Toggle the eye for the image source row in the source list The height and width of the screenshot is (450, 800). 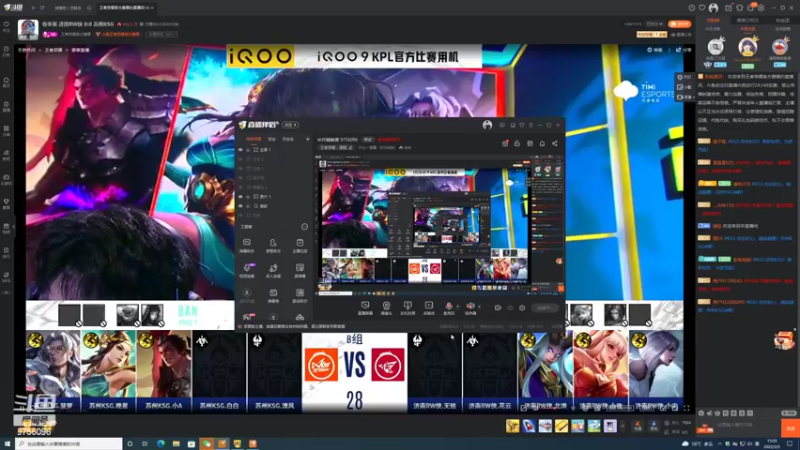click(240, 196)
